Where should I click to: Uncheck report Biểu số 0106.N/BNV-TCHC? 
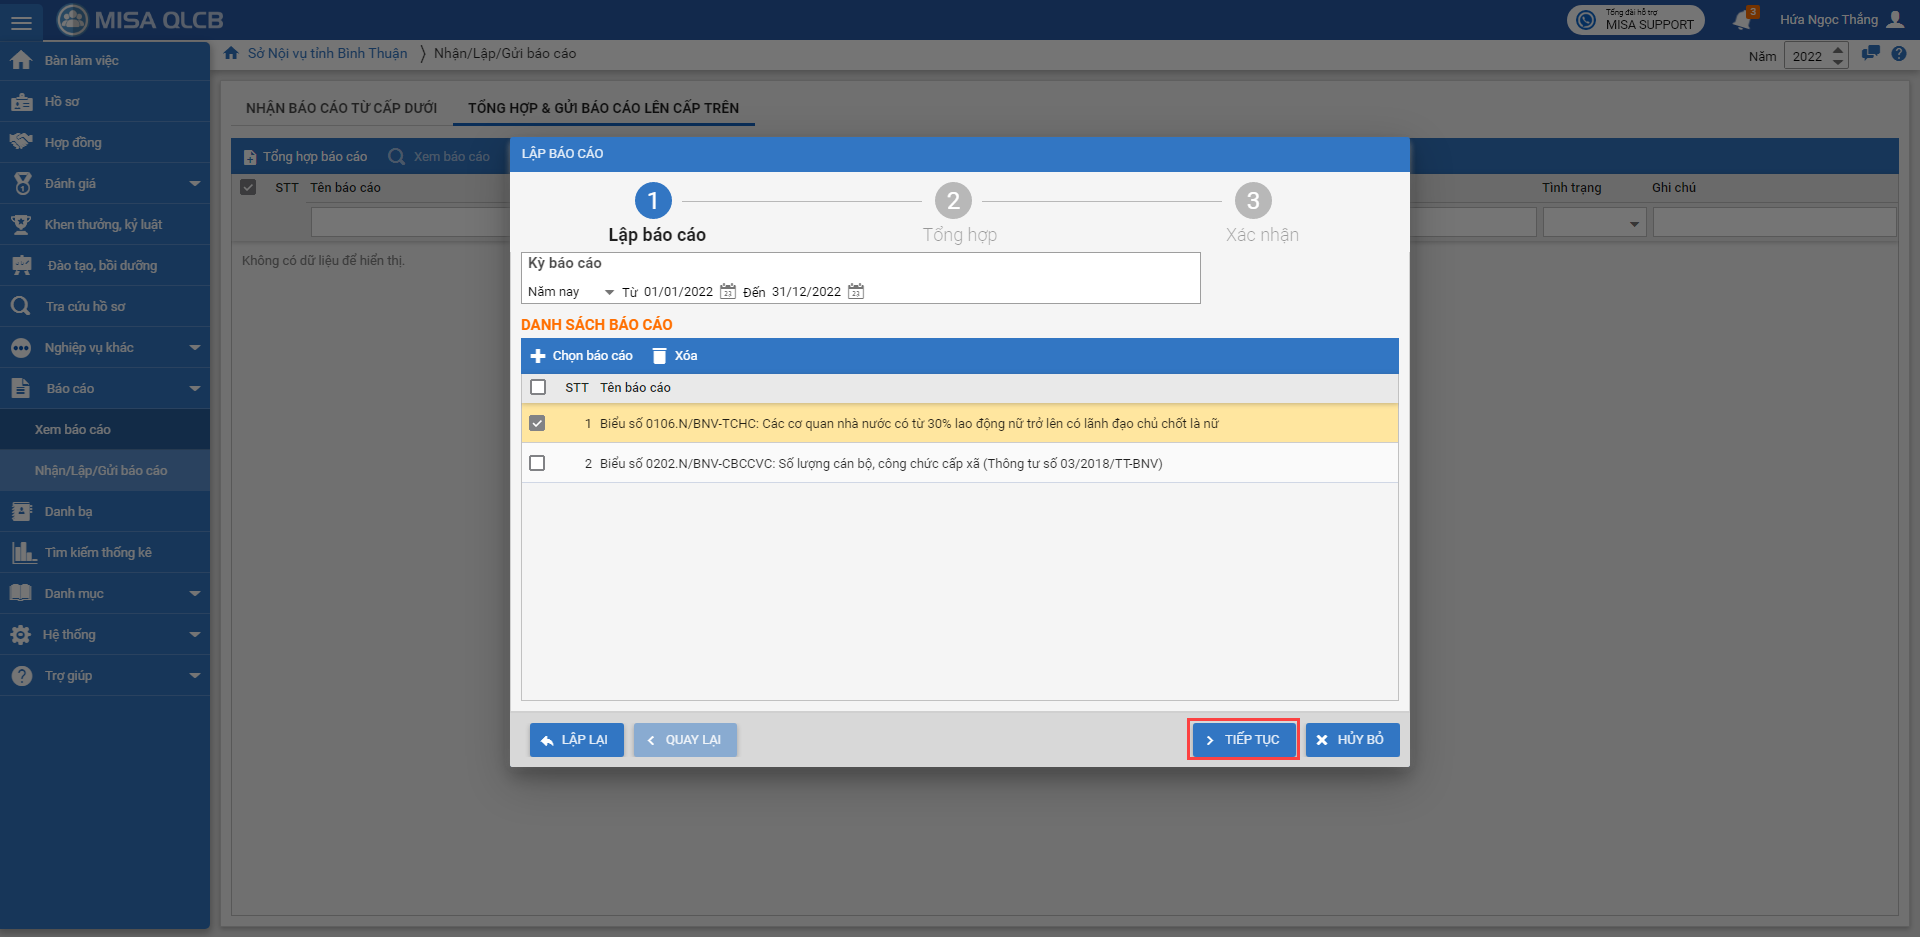[537, 423]
